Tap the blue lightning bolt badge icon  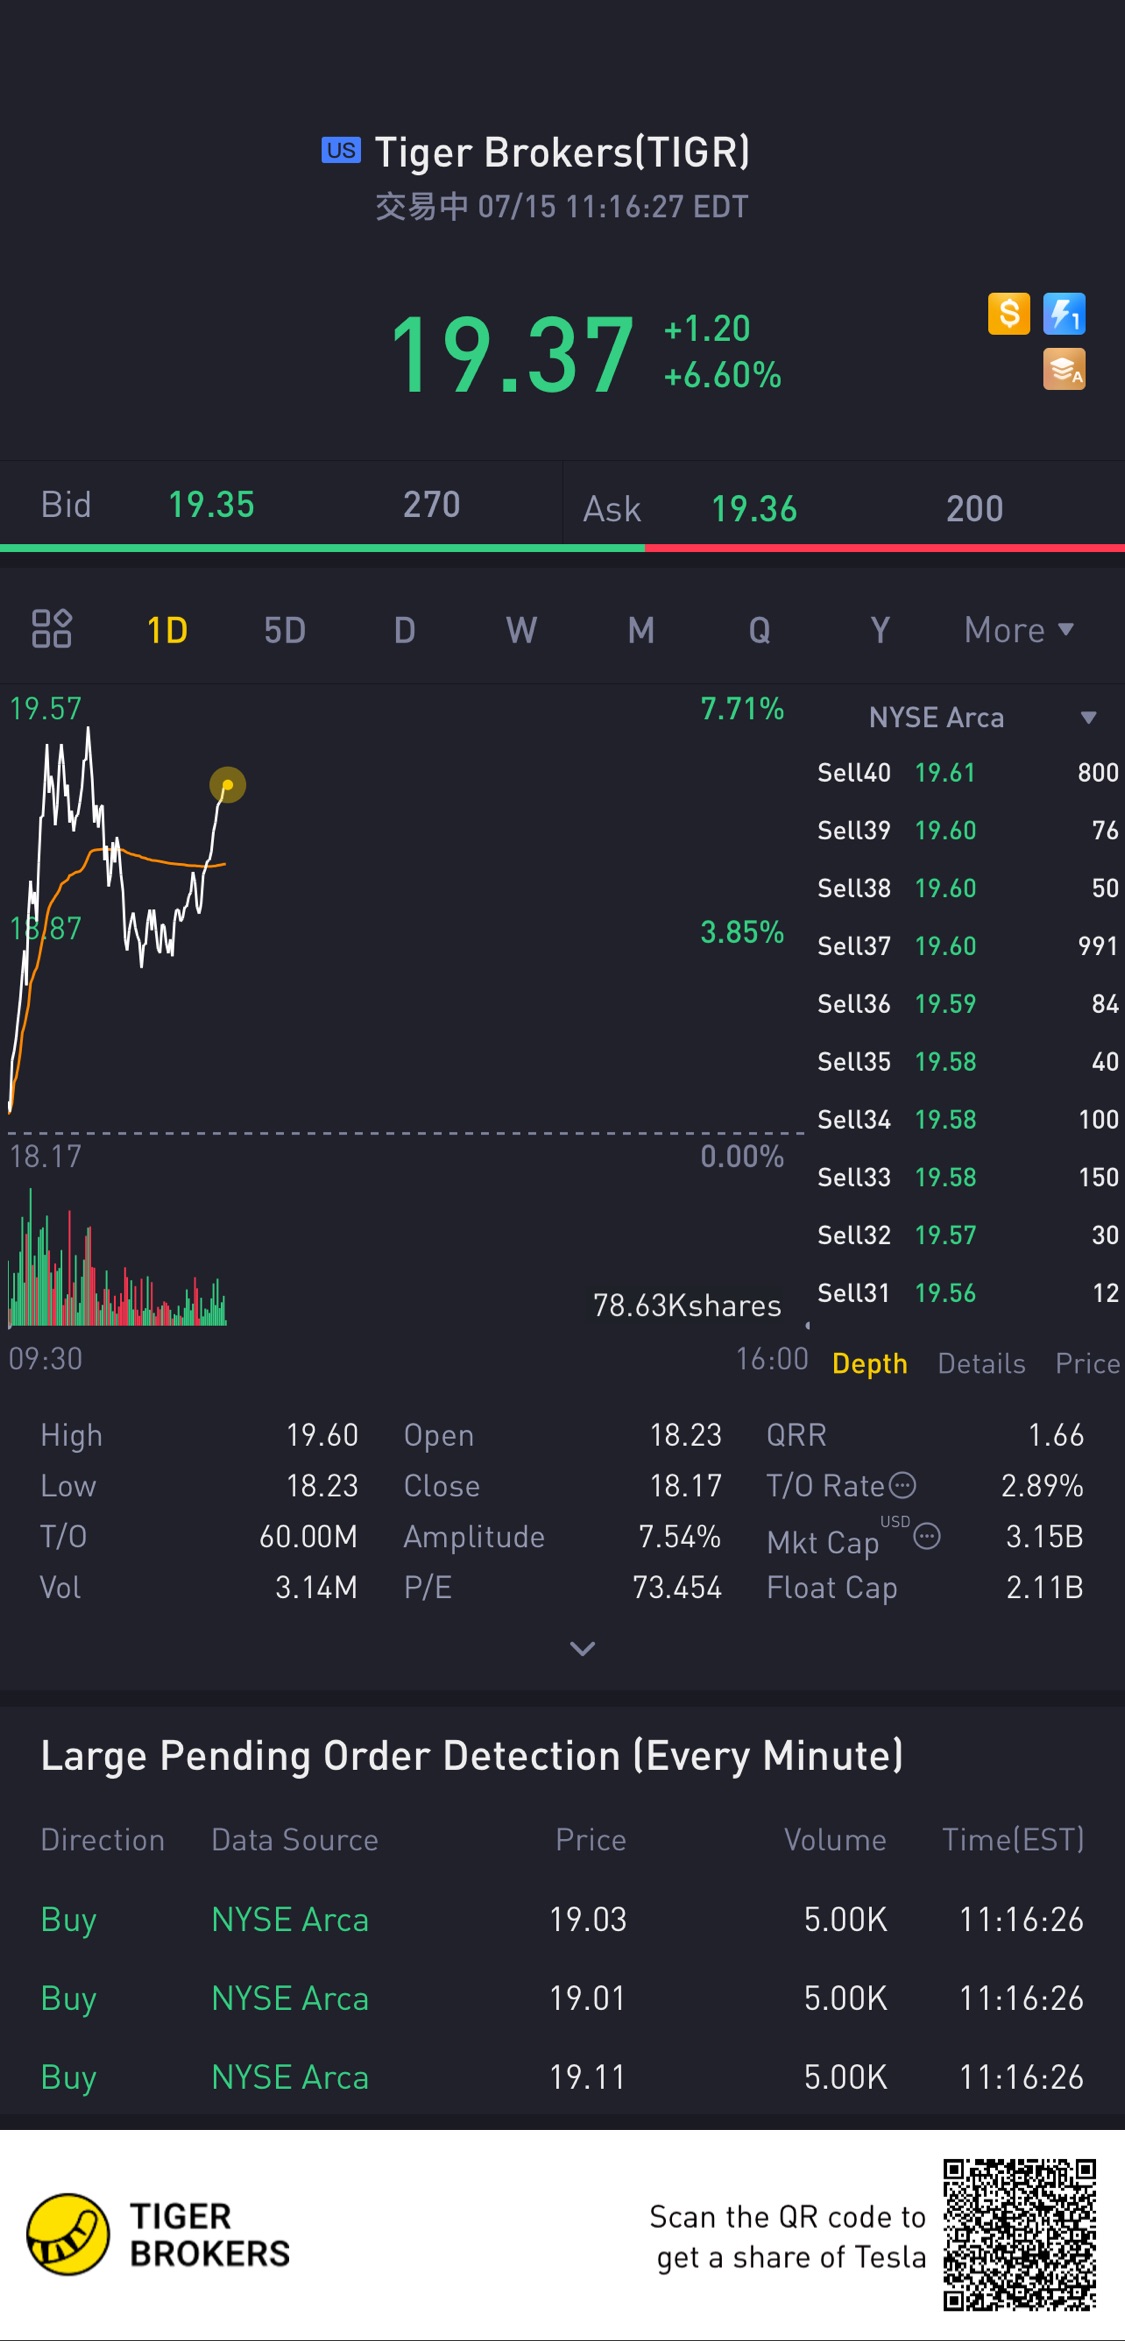click(x=1064, y=314)
